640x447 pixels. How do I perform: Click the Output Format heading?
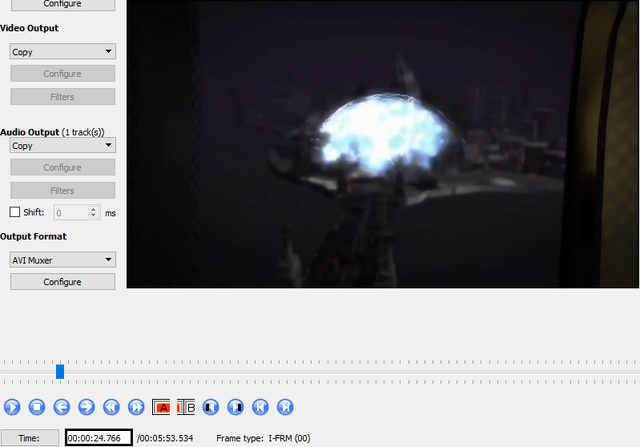coord(33,236)
